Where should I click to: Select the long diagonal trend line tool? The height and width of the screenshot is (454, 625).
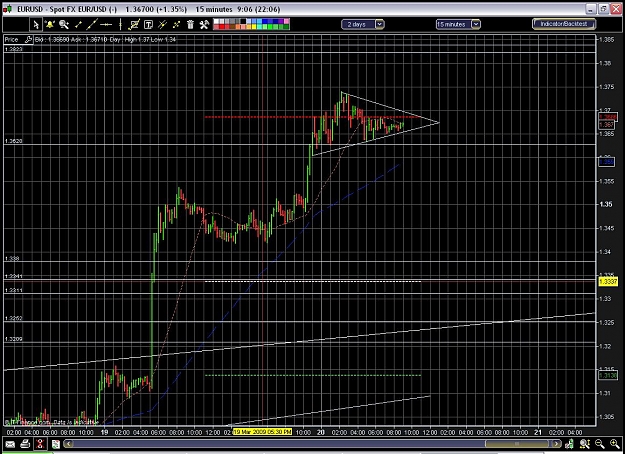point(92,25)
